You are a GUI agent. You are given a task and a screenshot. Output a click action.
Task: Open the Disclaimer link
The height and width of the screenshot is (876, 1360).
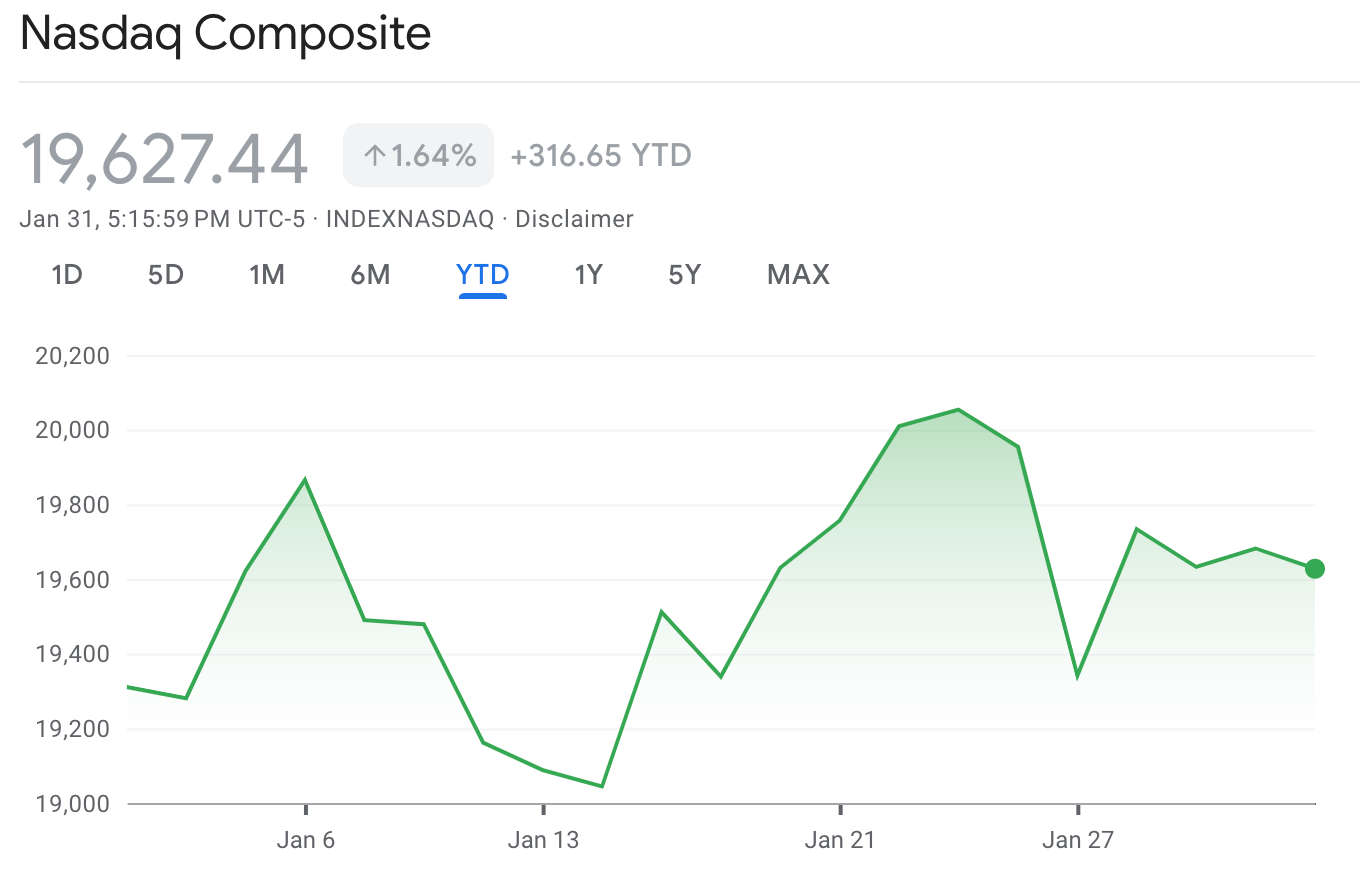coord(574,219)
